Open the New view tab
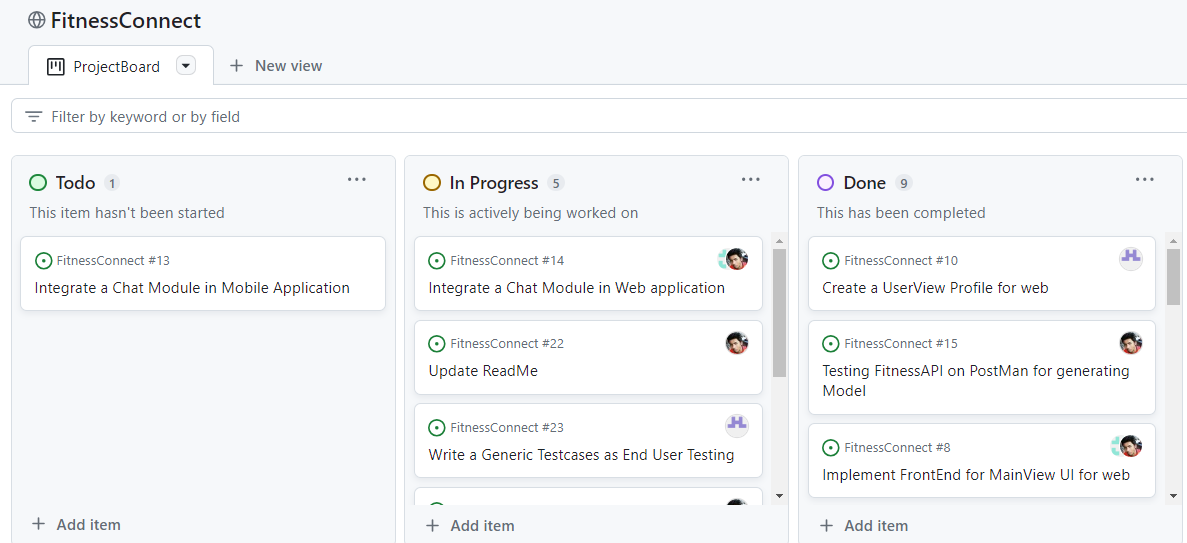Screen dimensions: 1187x543 coord(276,66)
